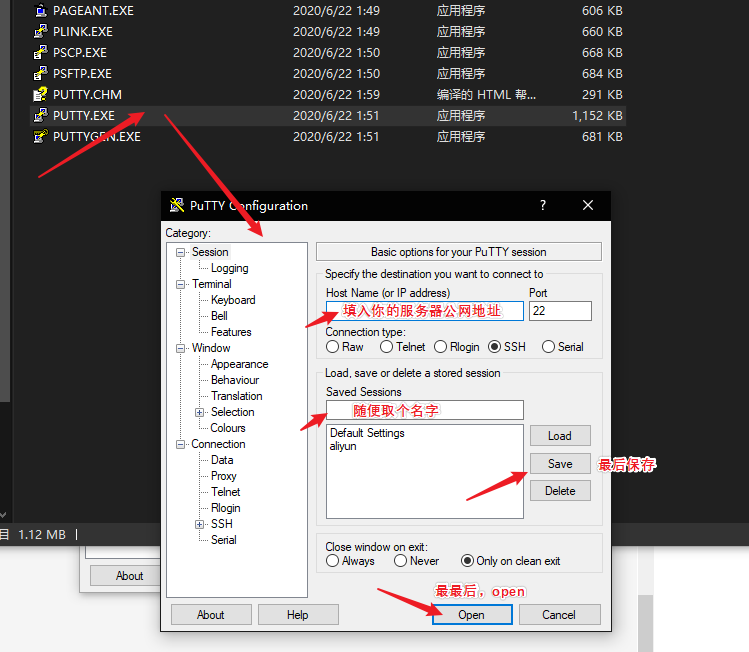This screenshot has width=749, height=652.
Task: Collapse the Connection tree node
Action: (181, 444)
